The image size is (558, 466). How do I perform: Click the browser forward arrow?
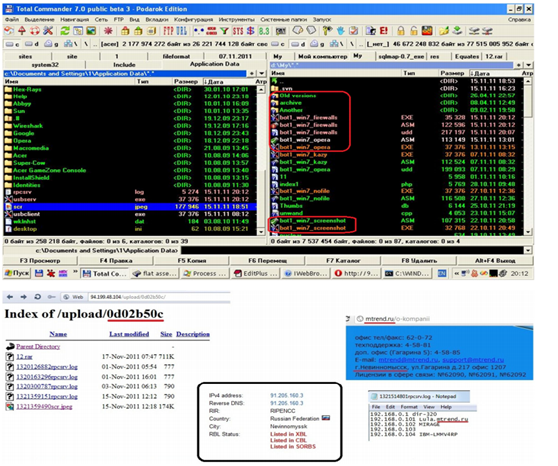pos(23,297)
